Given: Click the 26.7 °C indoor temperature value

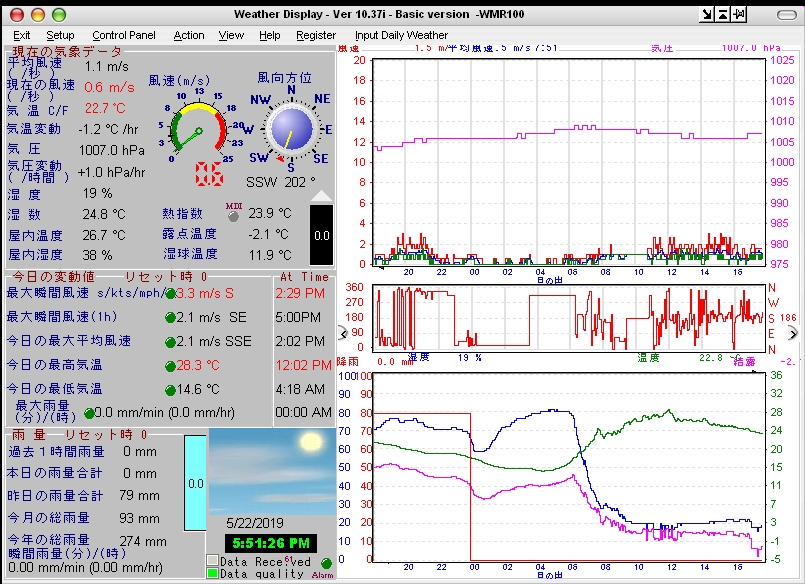Looking at the screenshot, I should pos(104,235).
